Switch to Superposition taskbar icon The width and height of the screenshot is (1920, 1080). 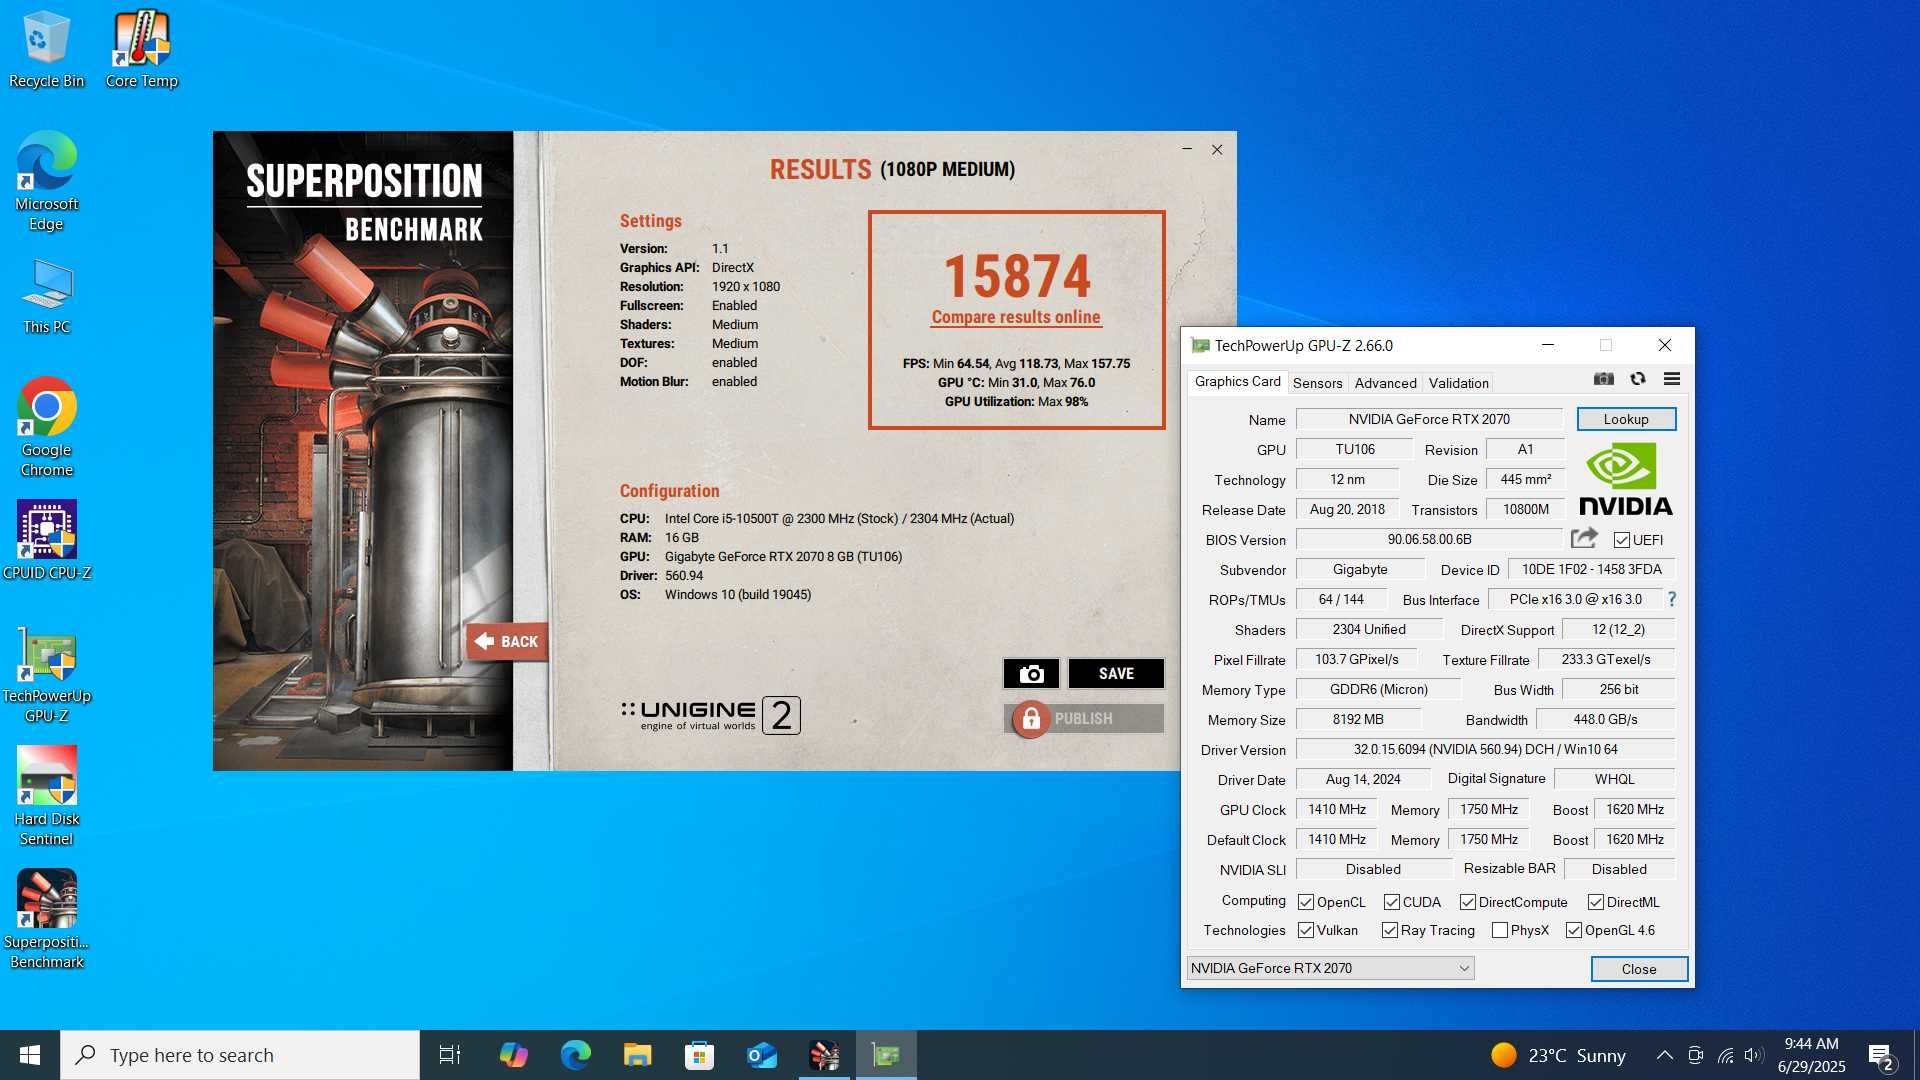824,1055
